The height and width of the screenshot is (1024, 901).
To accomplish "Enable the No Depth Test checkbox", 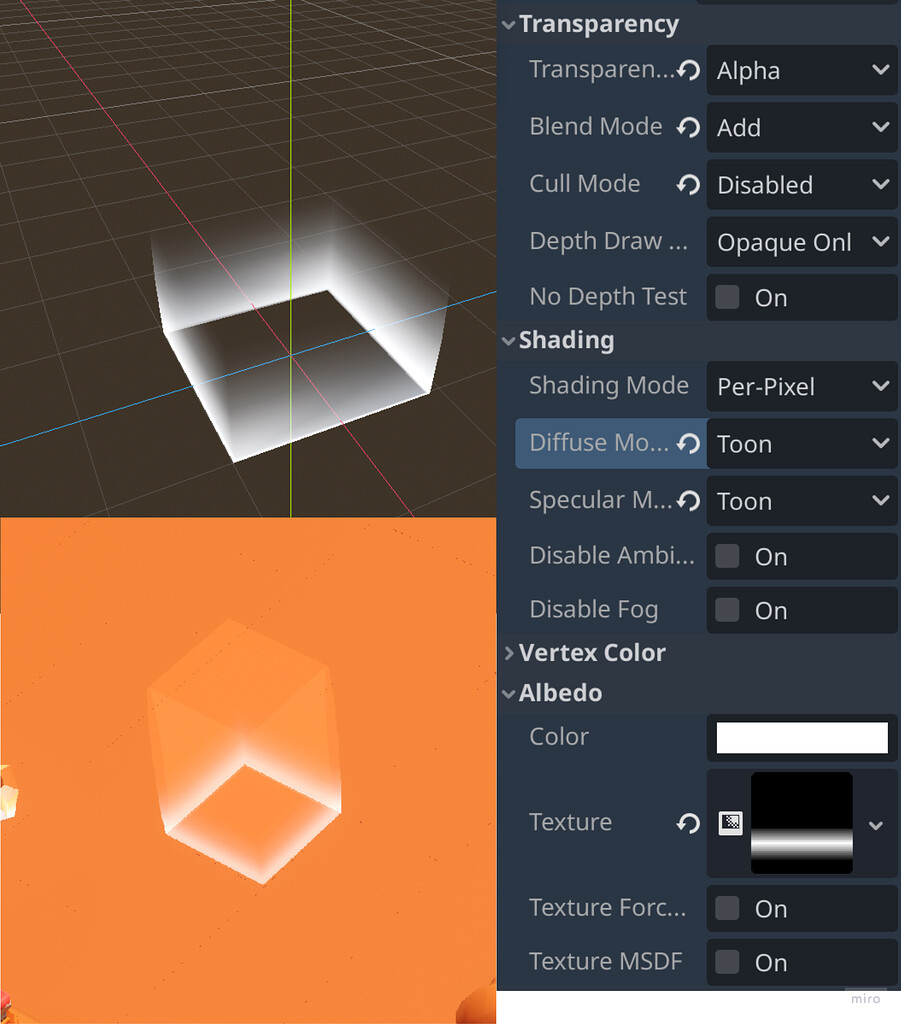I will (727, 297).
